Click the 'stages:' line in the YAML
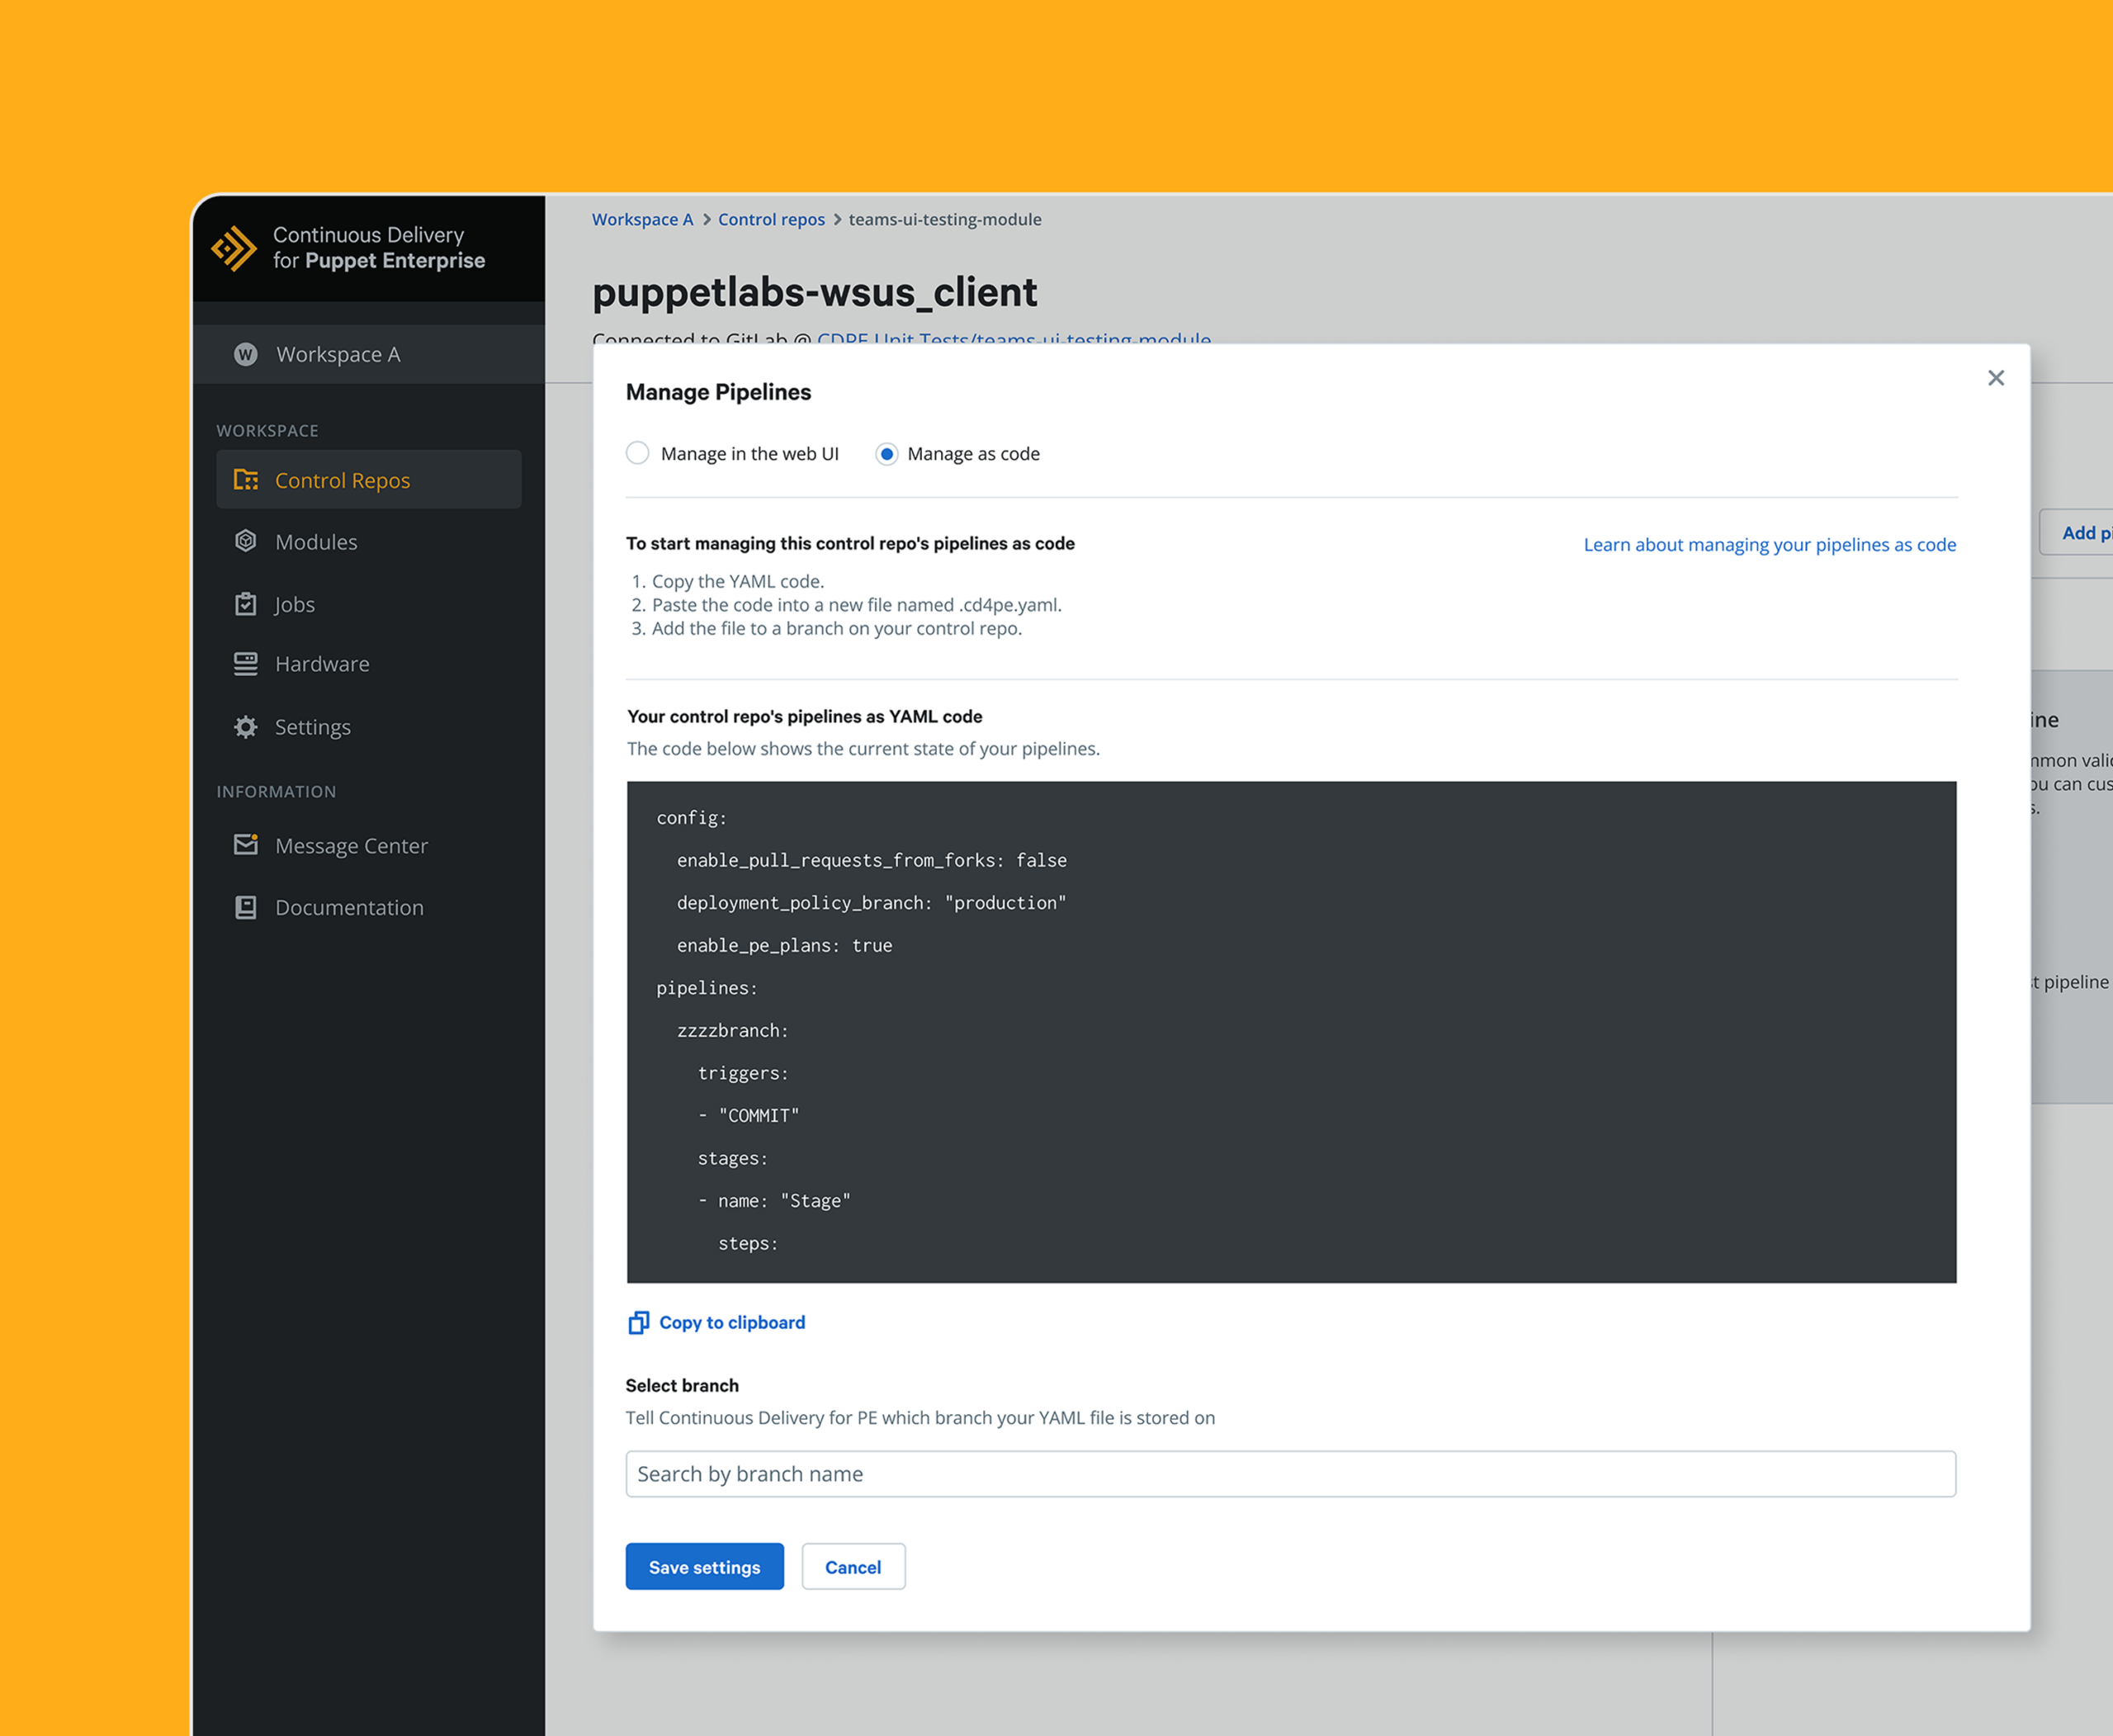This screenshot has height=1736, width=2113. click(733, 1158)
